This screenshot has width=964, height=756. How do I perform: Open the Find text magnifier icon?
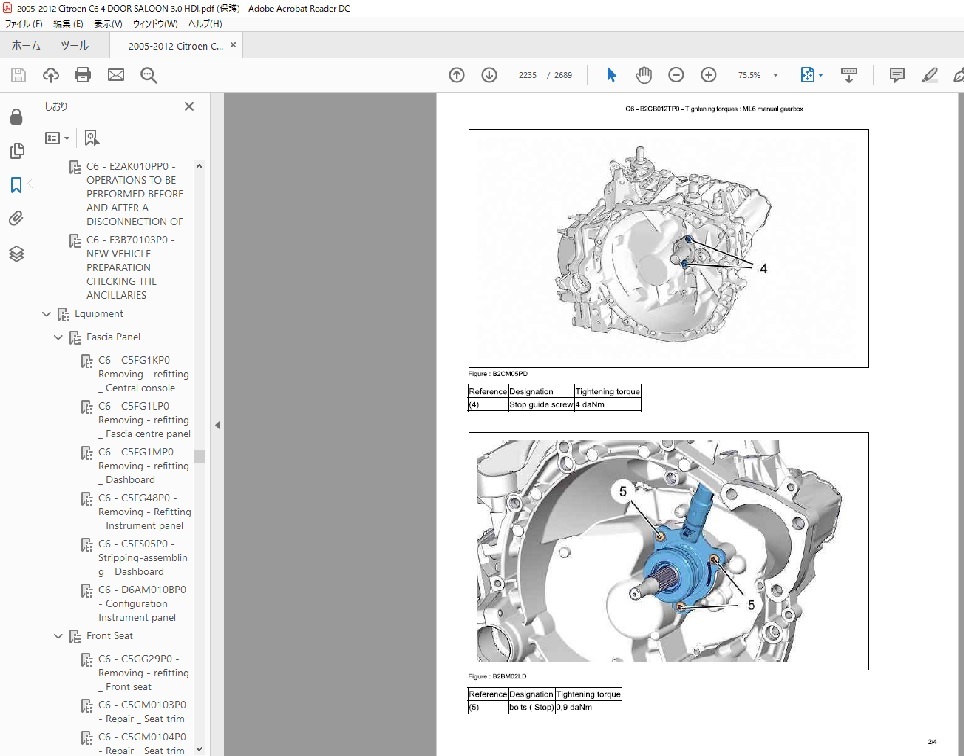[148, 75]
